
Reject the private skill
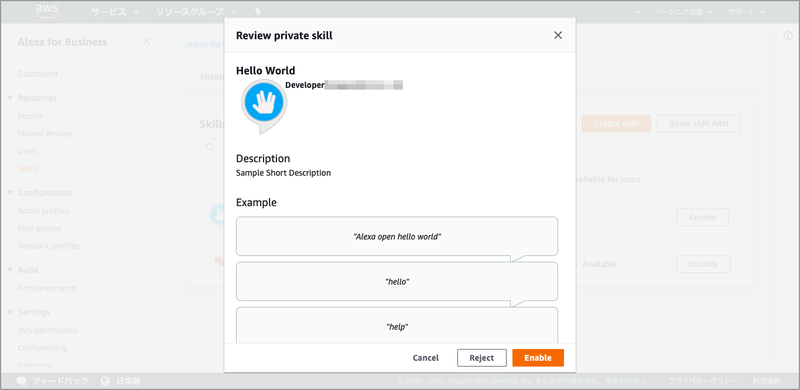point(482,358)
